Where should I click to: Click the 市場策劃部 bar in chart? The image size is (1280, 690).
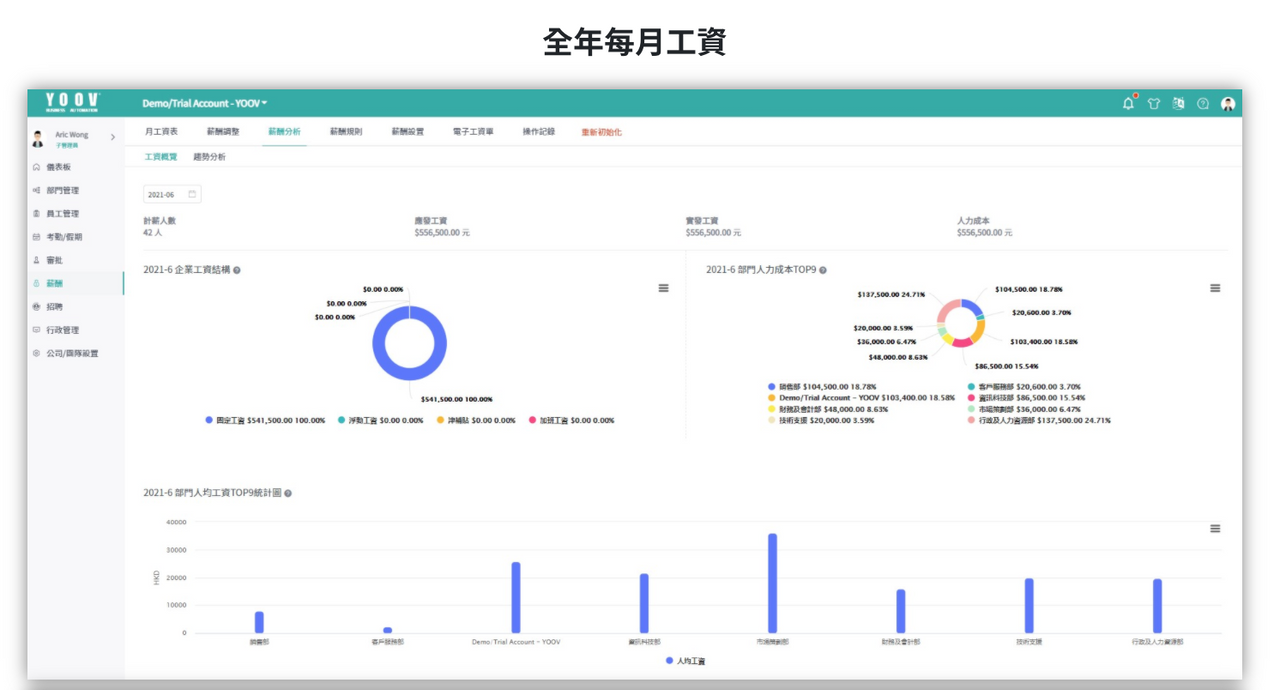tap(772, 583)
